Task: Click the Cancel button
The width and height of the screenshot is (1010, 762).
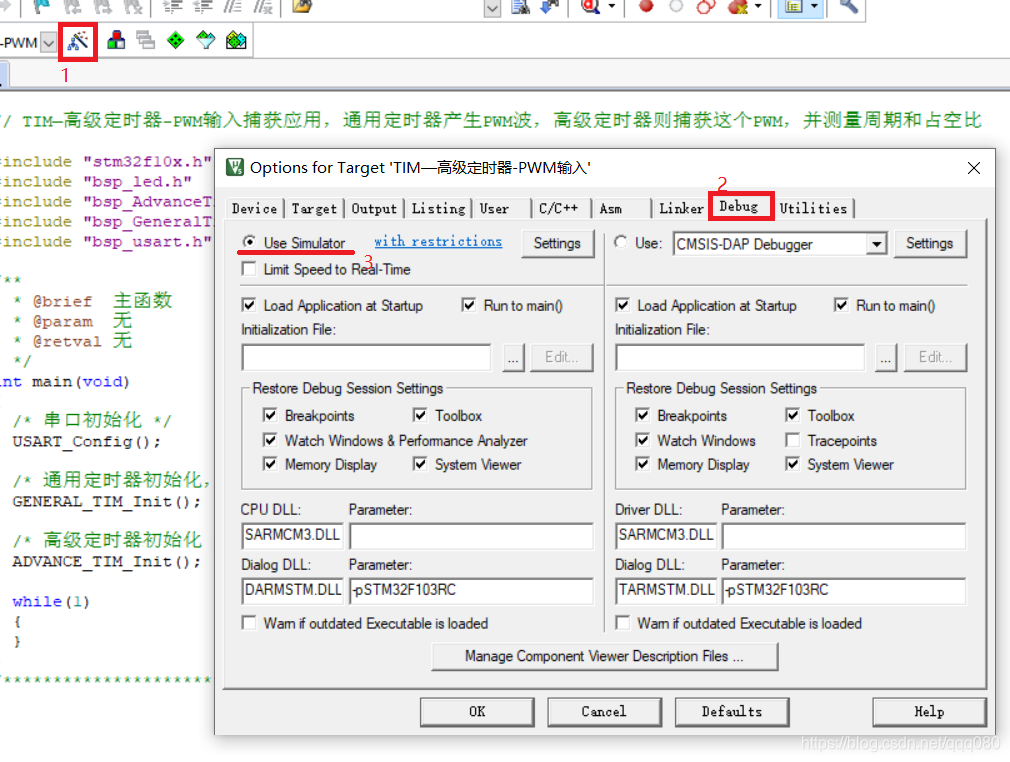Action: [604, 712]
